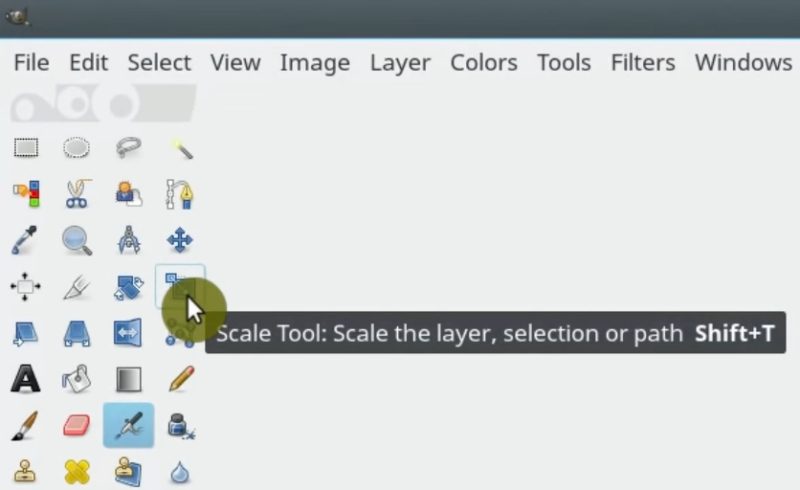Choose the Bucket Fill tool
800x490 pixels.
pos(77,379)
